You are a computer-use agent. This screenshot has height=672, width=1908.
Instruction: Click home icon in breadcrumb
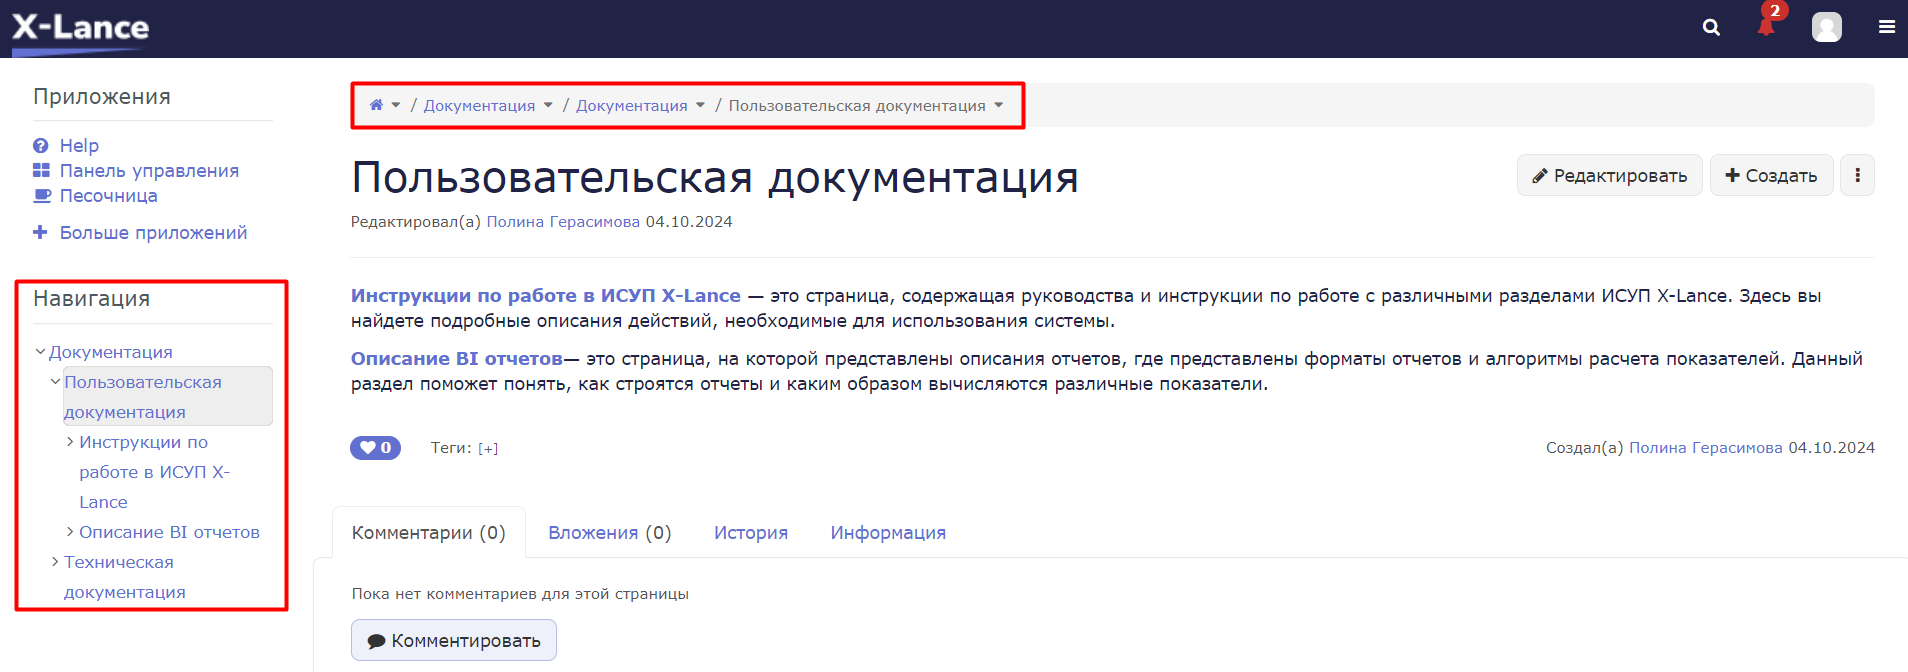tap(376, 105)
